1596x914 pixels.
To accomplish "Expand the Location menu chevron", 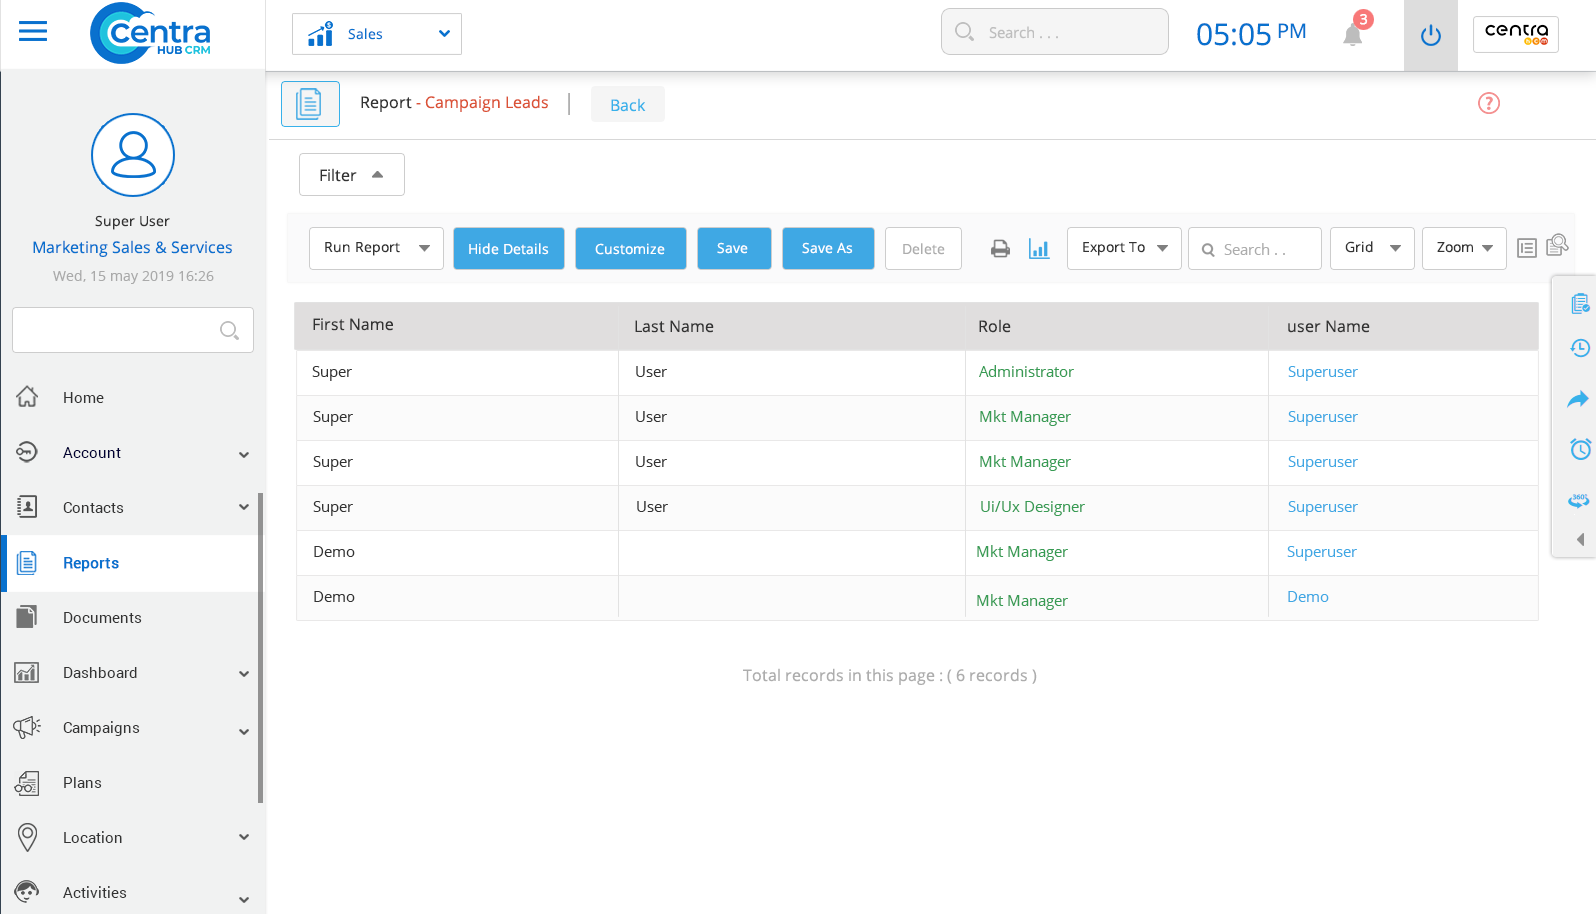I will pos(244,837).
